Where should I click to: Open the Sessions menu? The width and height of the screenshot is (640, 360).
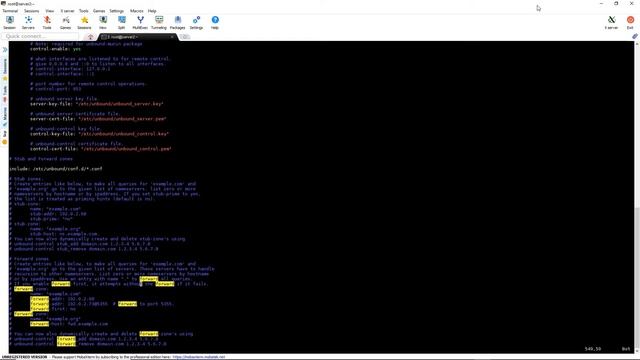[31, 11]
